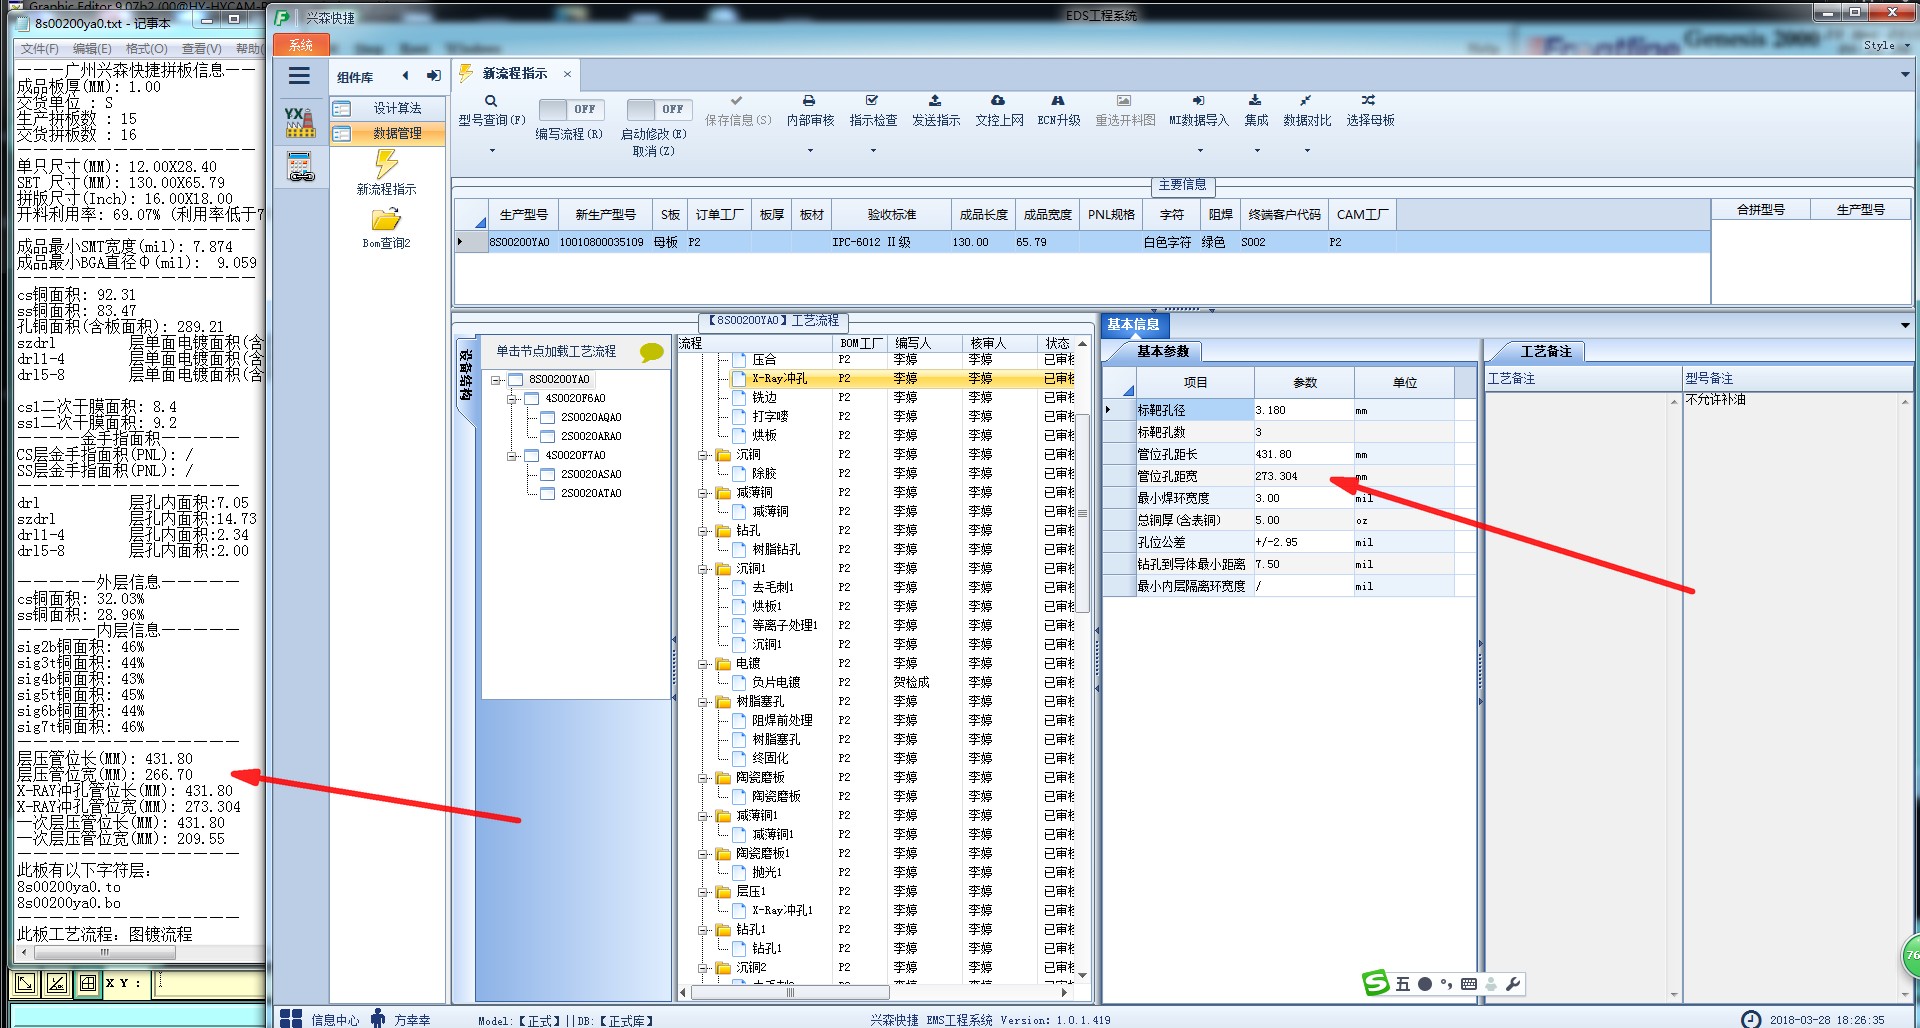Click 重选开料图 image tool
The image size is (1920, 1028).
click(x=1125, y=111)
